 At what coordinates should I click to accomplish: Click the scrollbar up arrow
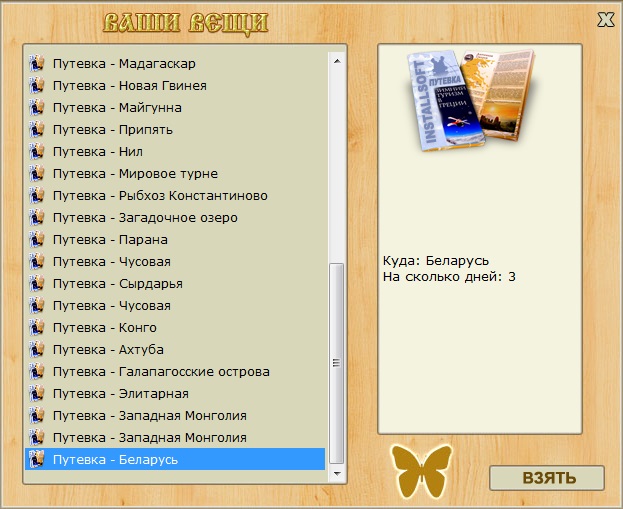(x=337, y=61)
